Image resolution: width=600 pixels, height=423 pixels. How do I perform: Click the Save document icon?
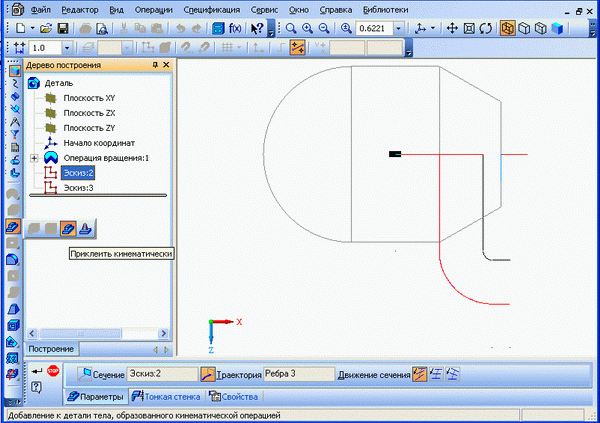(63, 29)
